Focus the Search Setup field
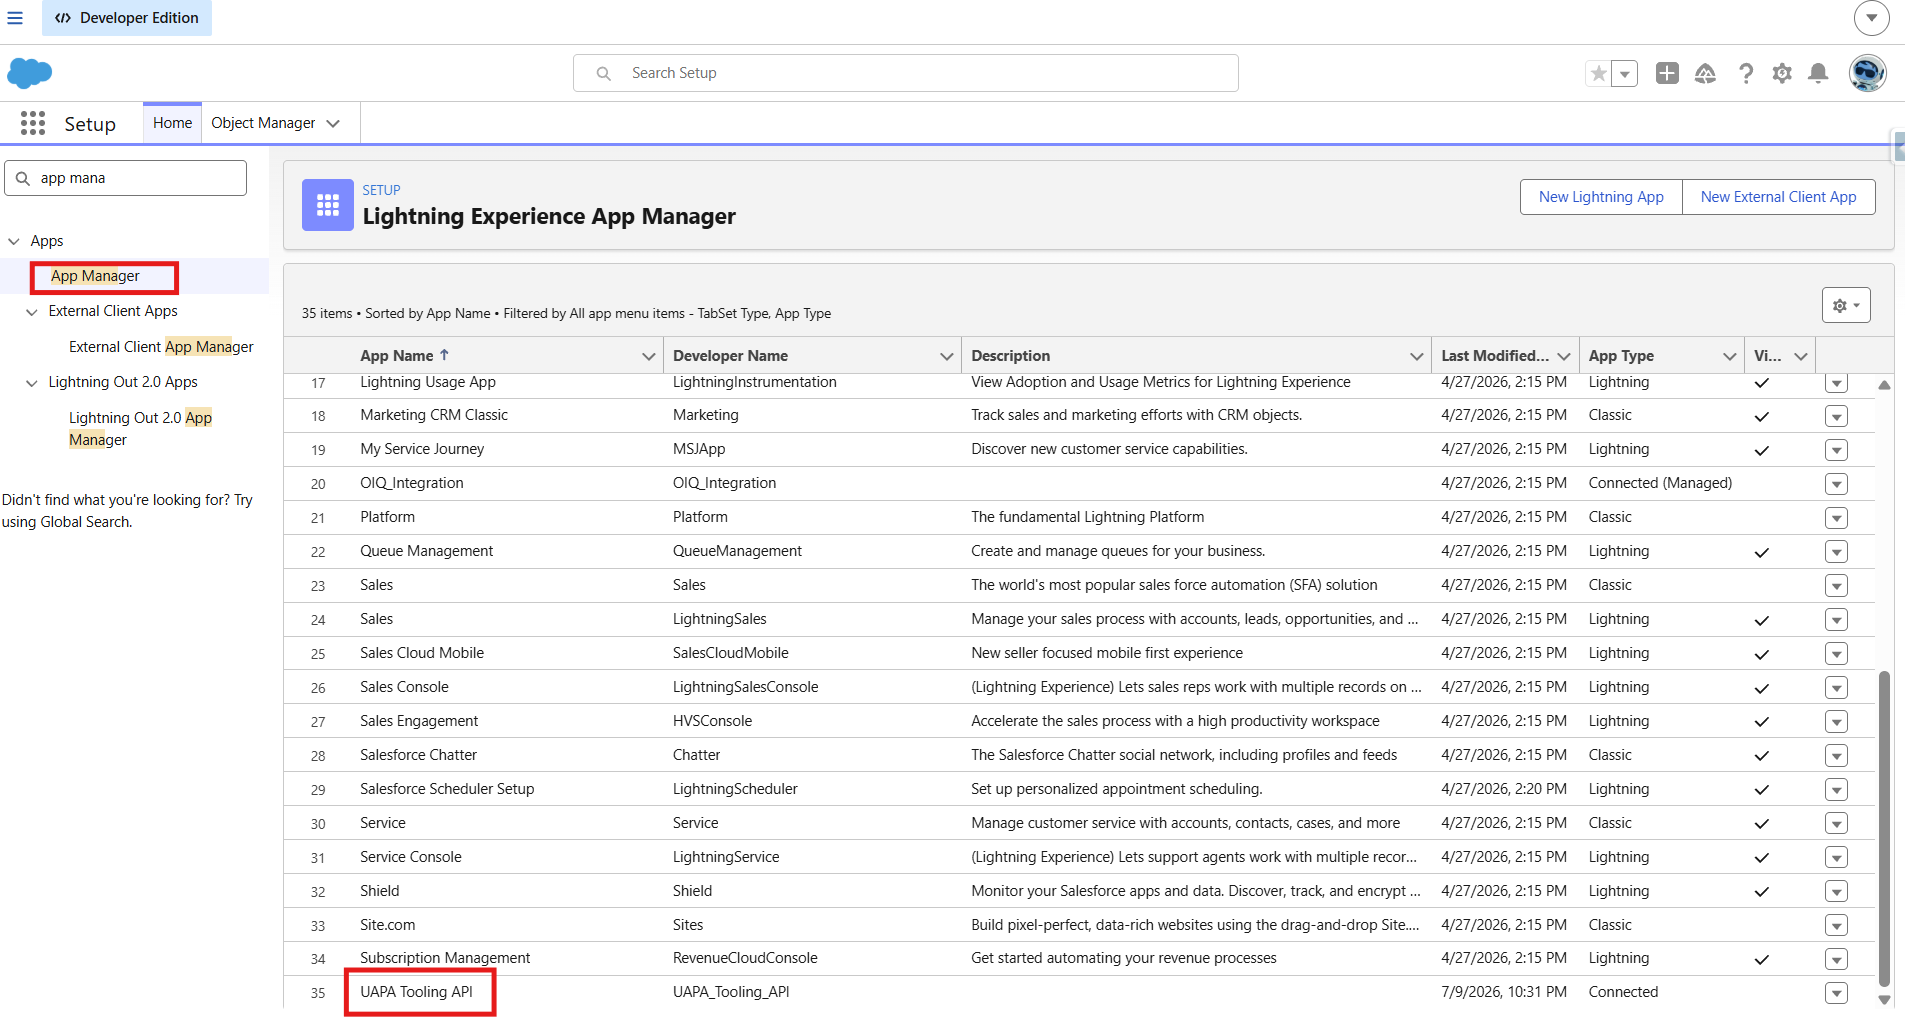 [906, 73]
